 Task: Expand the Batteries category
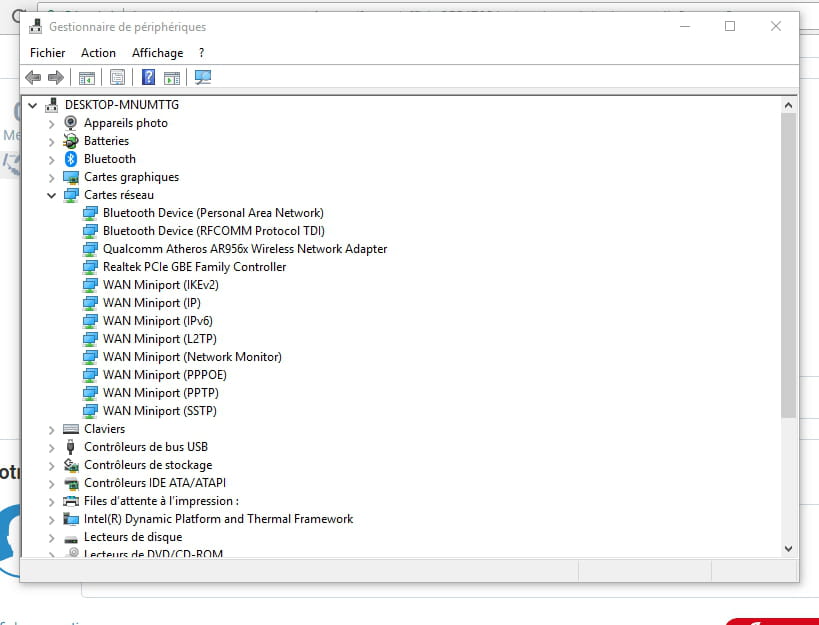(51, 141)
